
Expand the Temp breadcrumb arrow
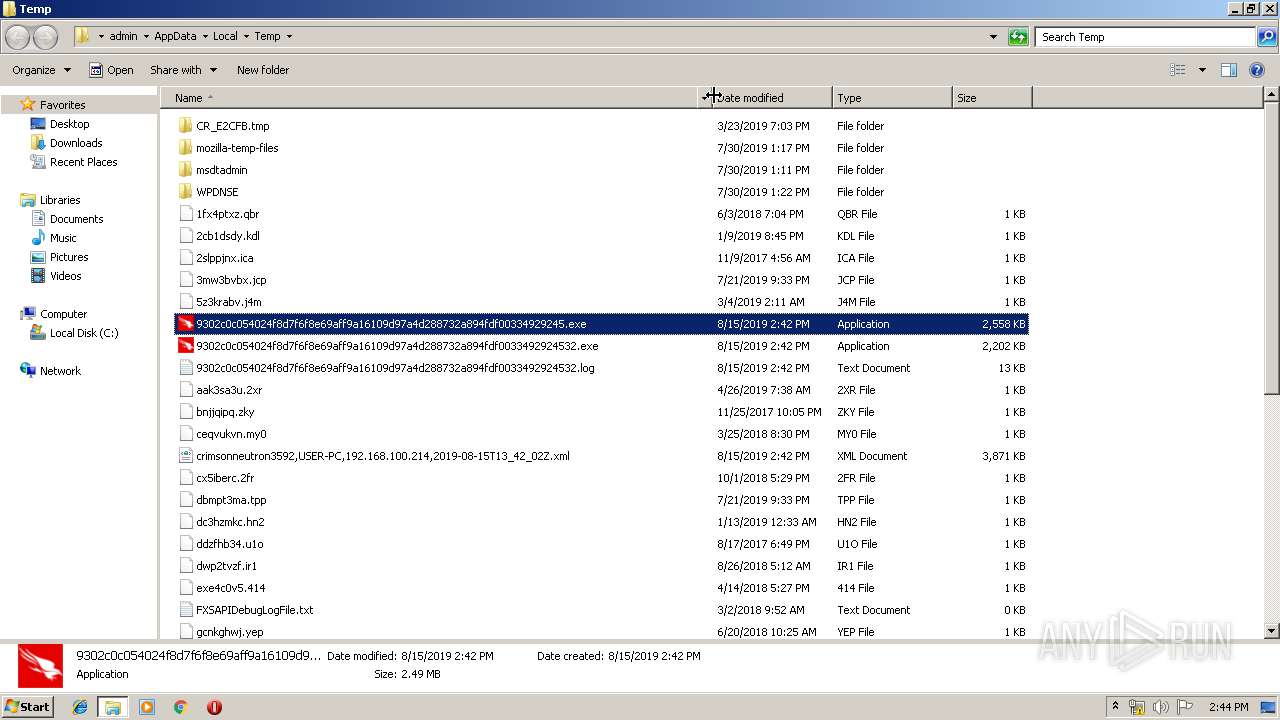(289, 37)
